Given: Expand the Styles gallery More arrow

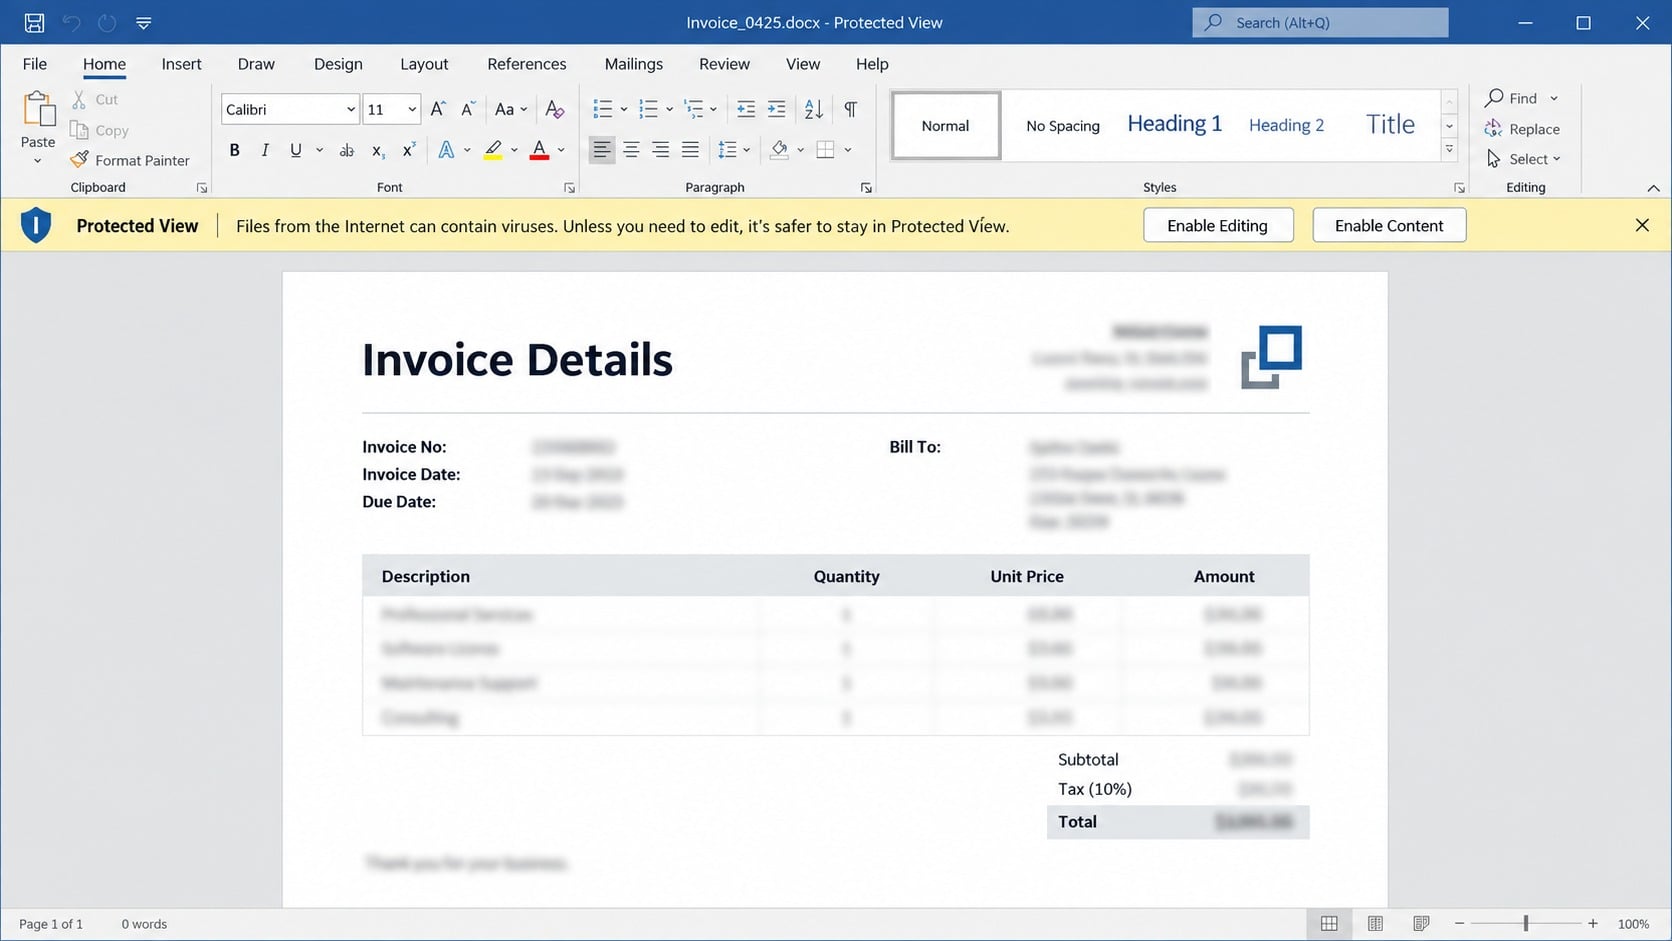Looking at the screenshot, I should pyautogui.click(x=1449, y=150).
